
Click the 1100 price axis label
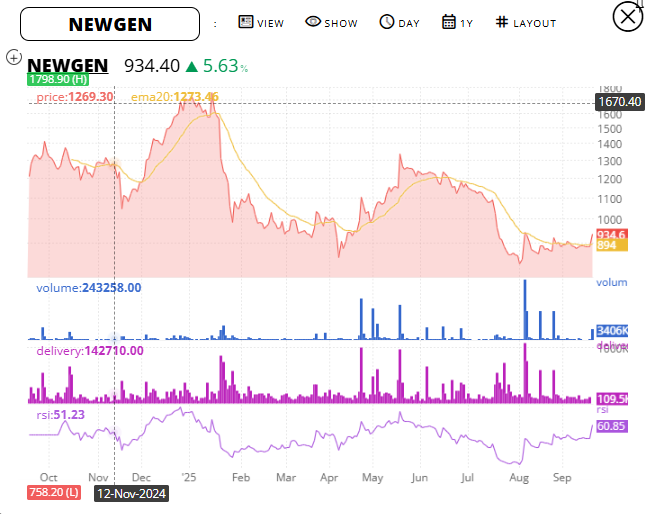(x=610, y=199)
